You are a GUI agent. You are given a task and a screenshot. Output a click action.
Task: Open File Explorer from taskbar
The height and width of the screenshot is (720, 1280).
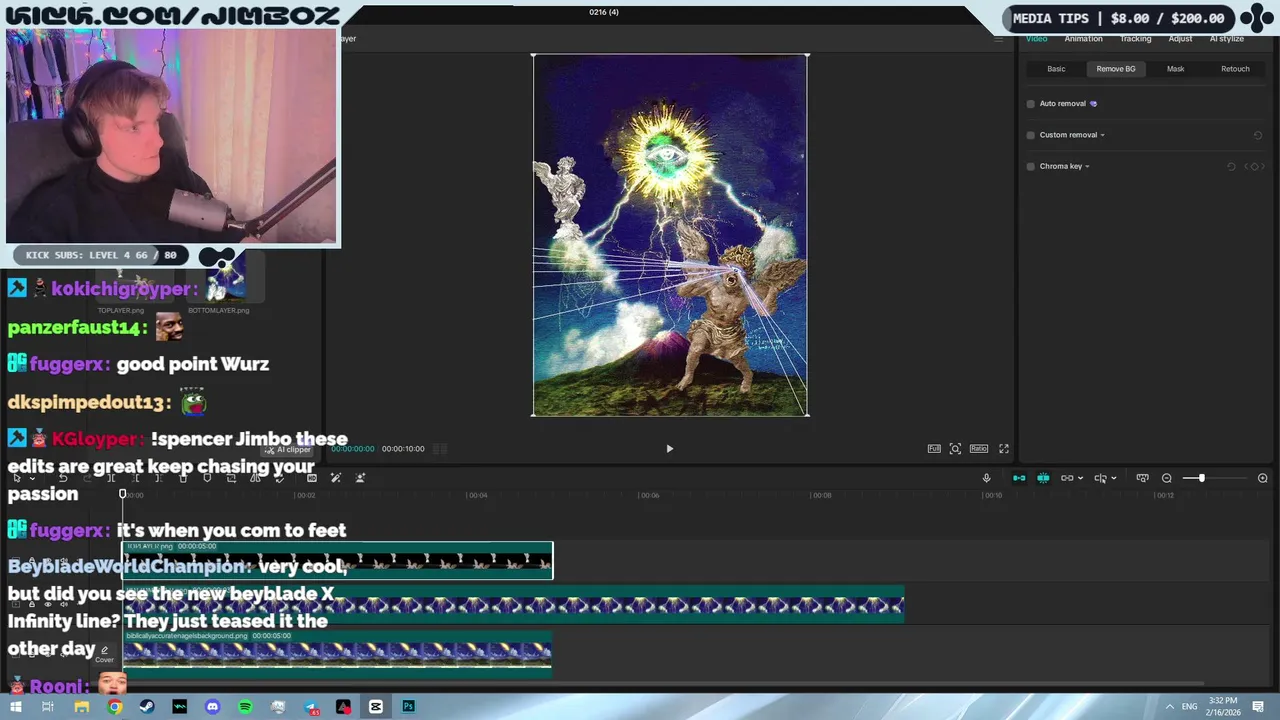coord(81,707)
